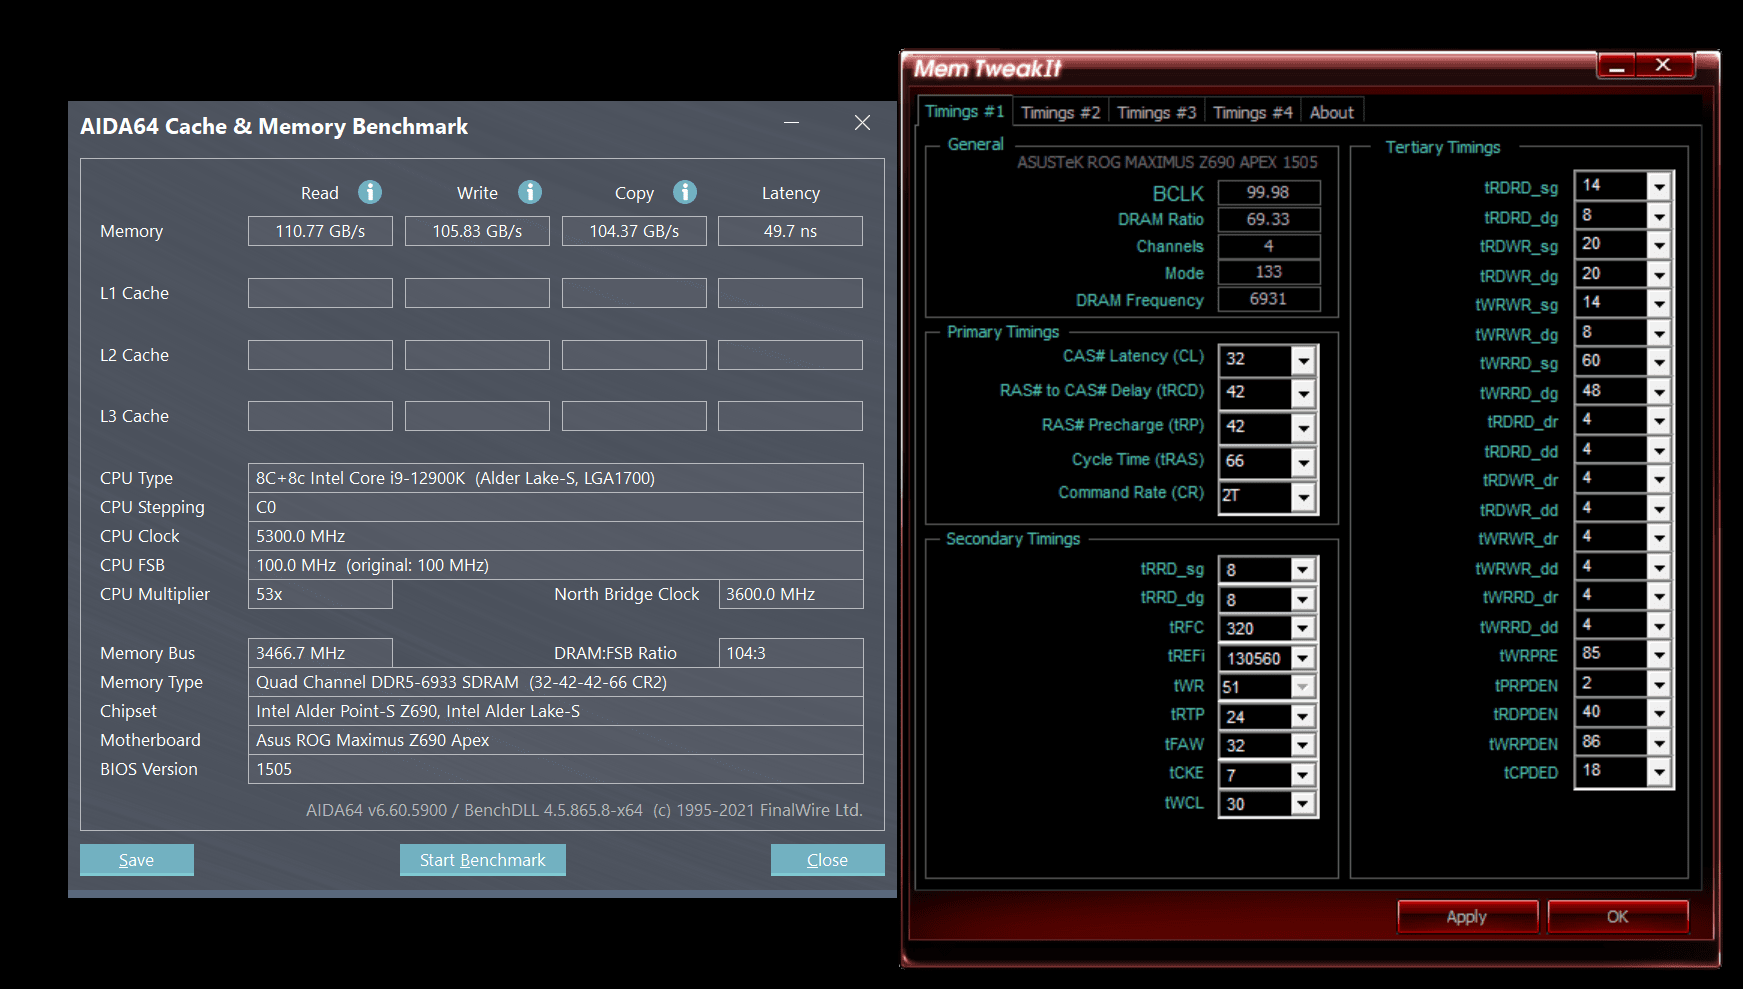Open the tWRRD_dg dropdown

click(1659, 391)
